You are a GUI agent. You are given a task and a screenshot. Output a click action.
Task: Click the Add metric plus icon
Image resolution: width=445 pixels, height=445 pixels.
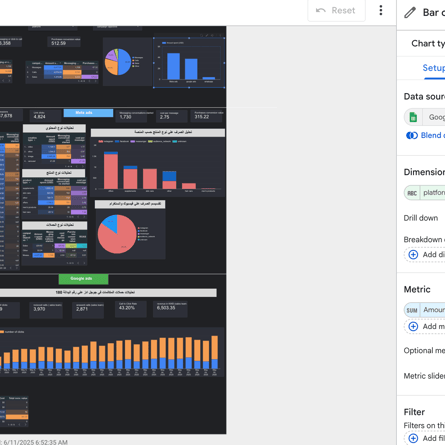[x=413, y=326]
